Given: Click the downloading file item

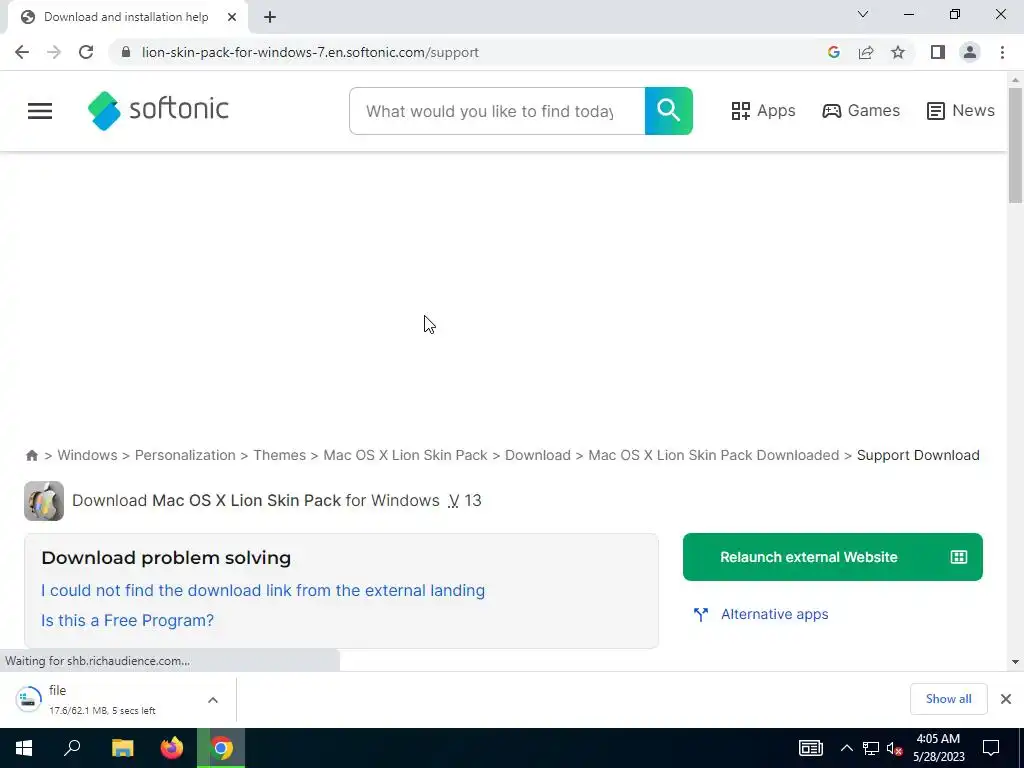Looking at the screenshot, I should point(104,700).
